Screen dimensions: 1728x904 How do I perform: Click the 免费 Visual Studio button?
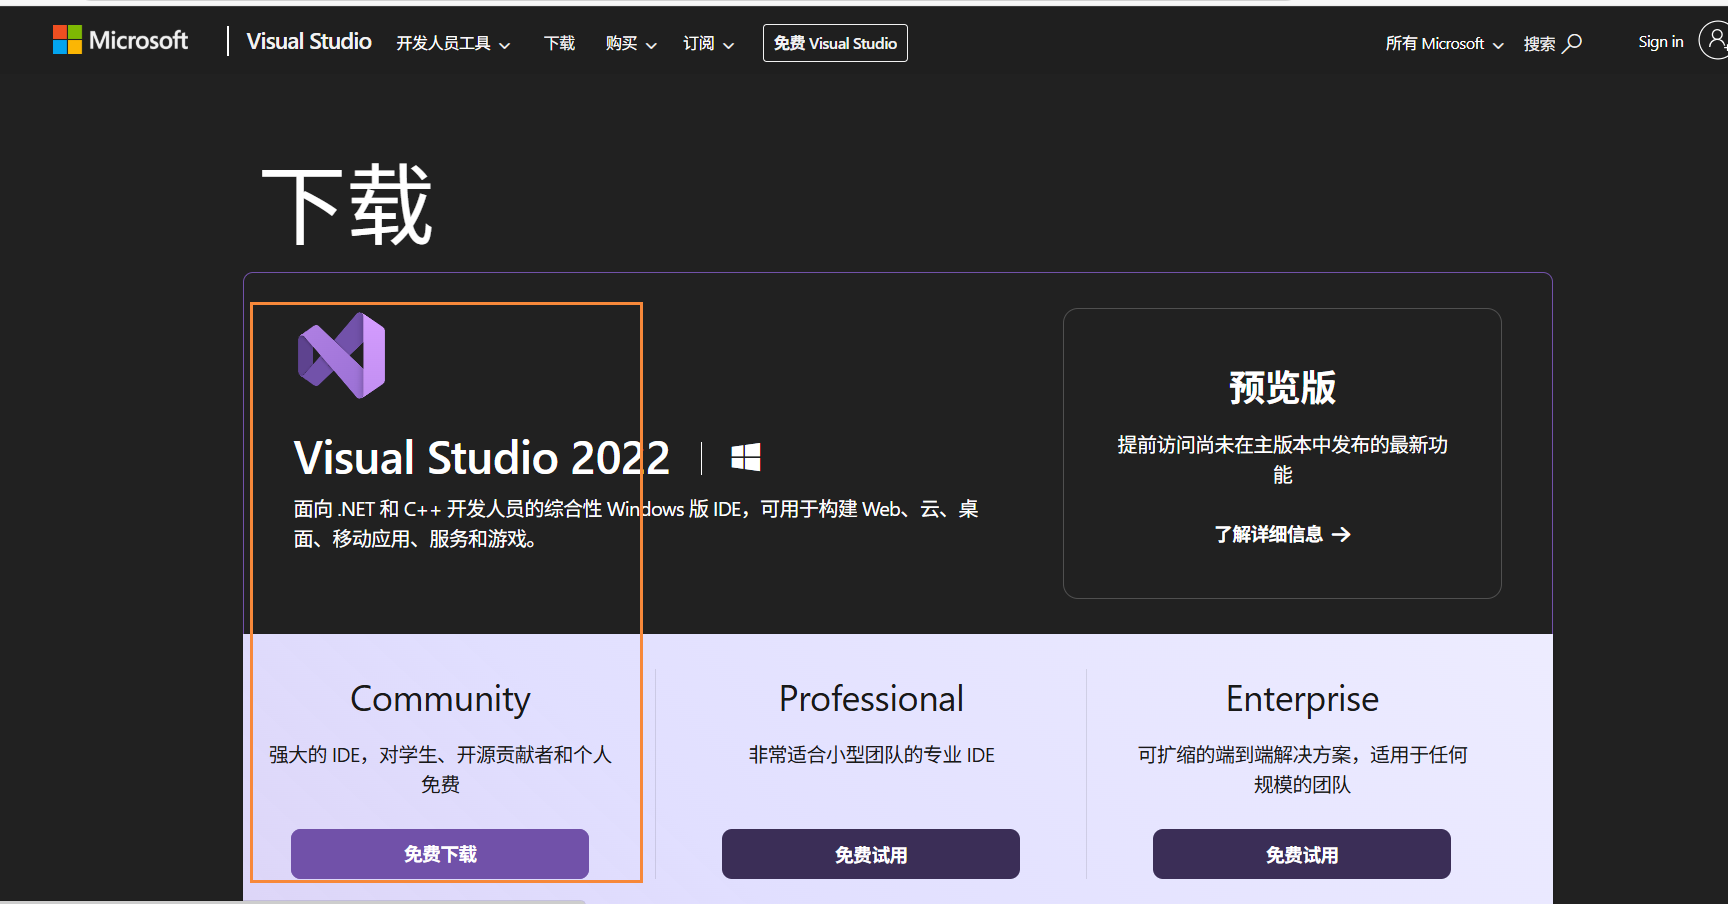835,43
